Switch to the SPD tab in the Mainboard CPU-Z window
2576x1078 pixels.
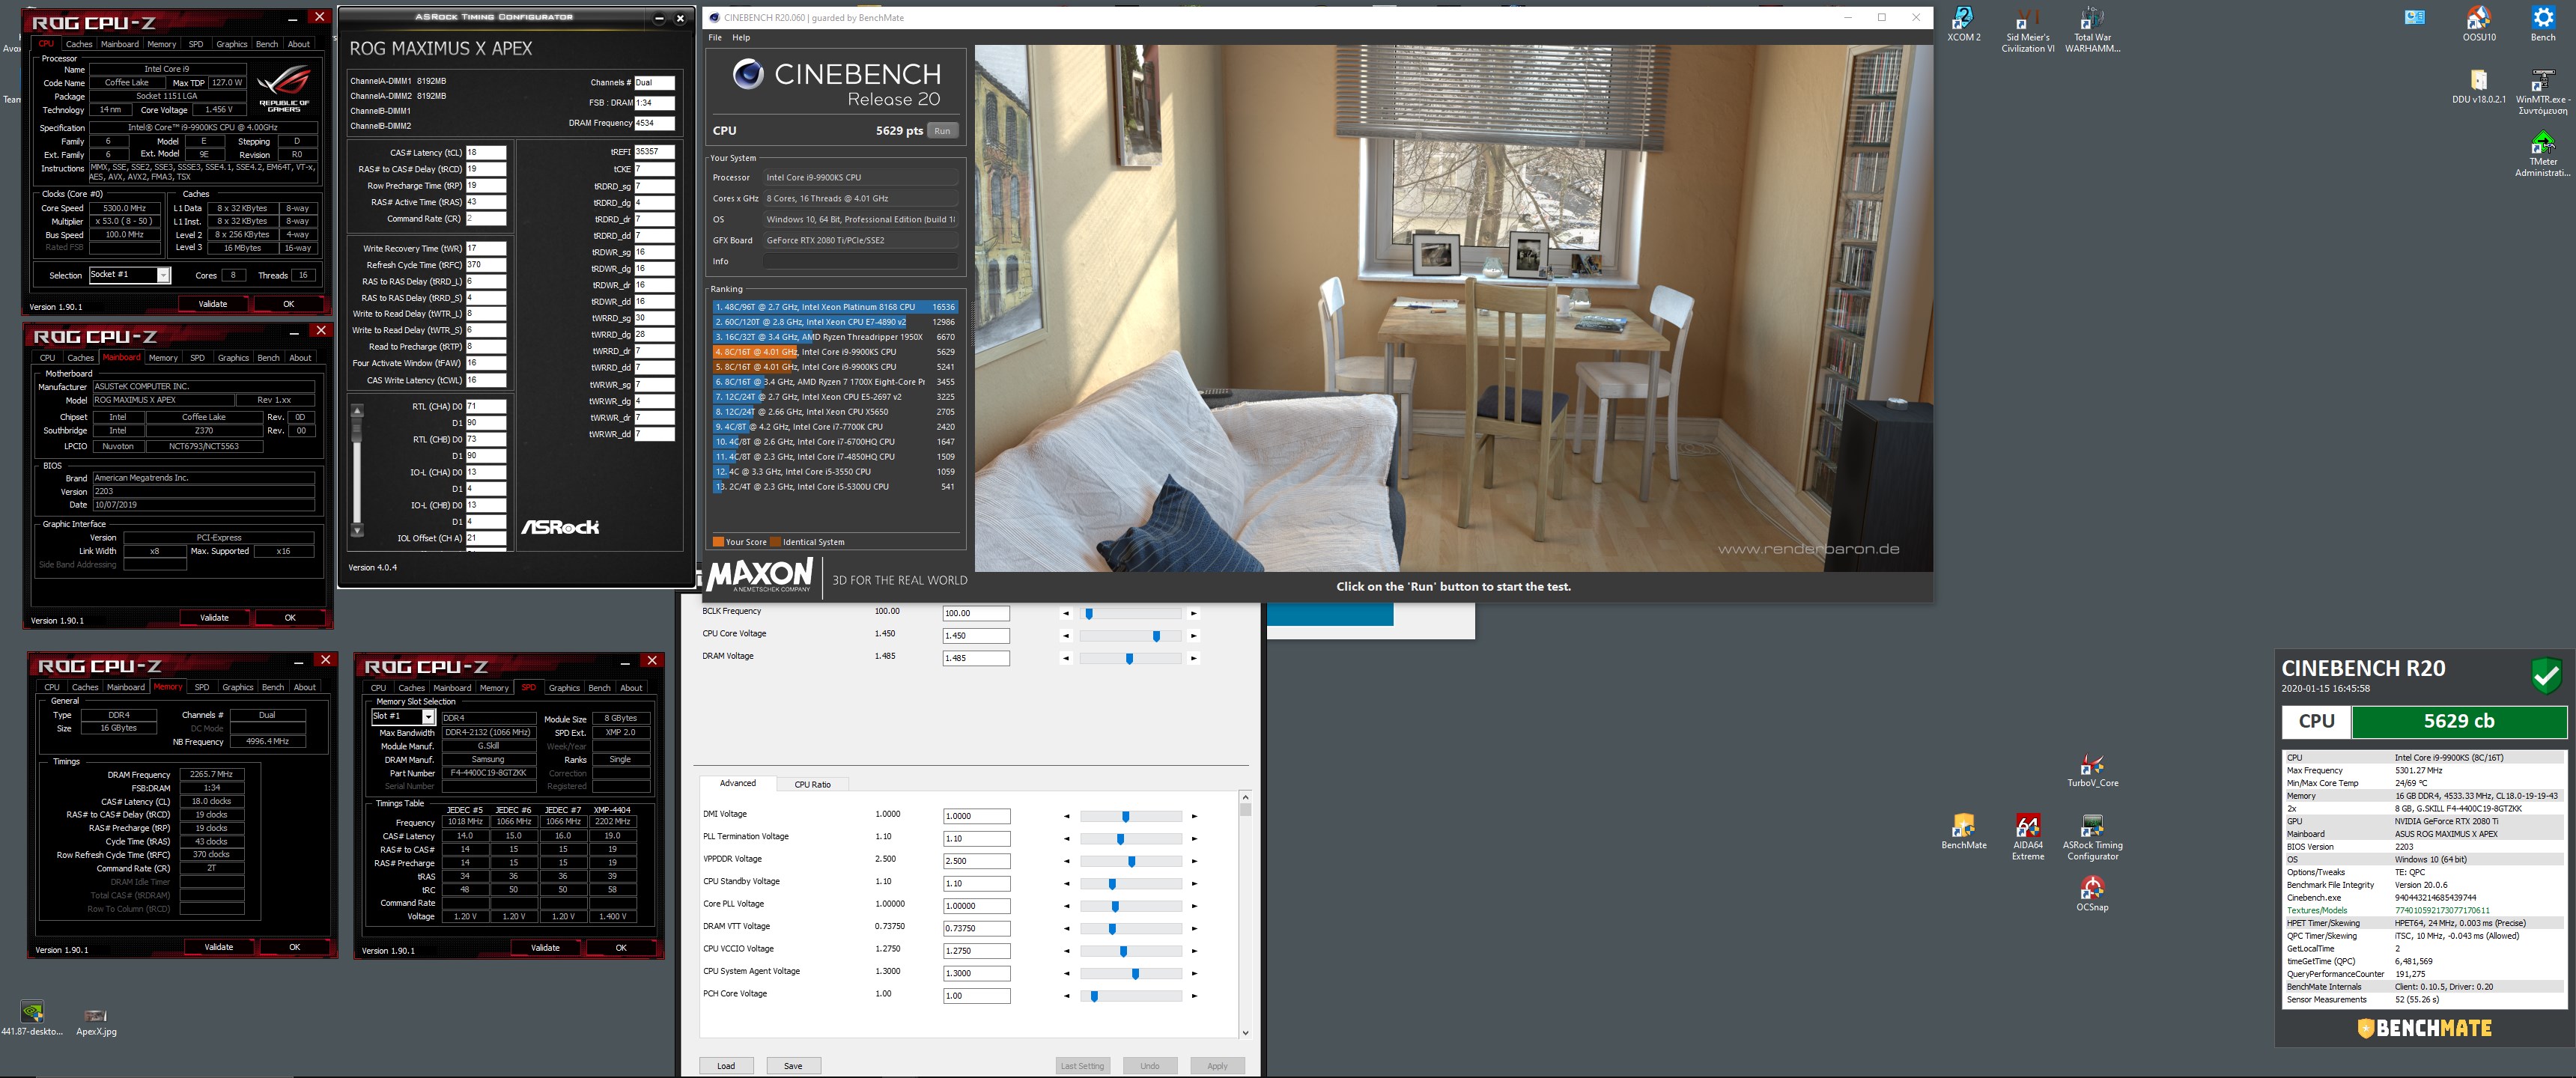(197, 358)
